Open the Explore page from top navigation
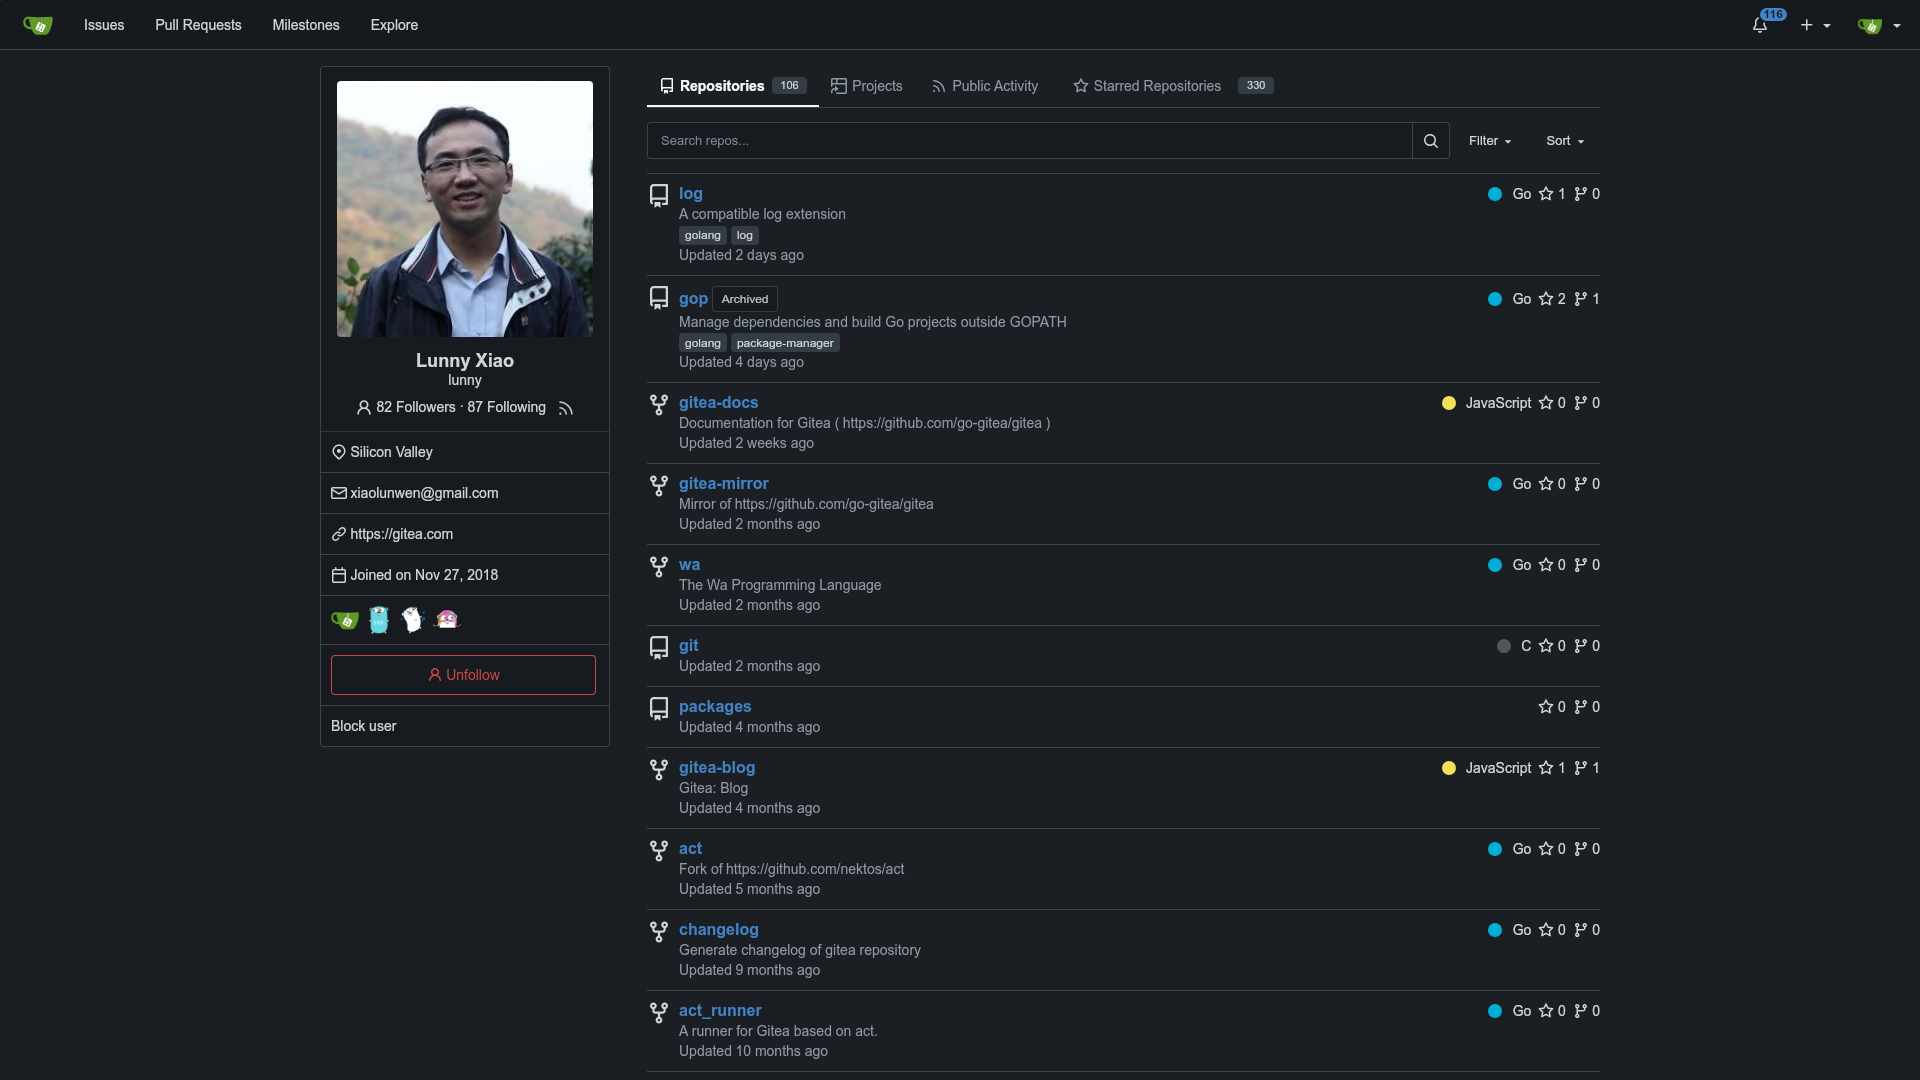The width and height of the screenshot is (1920, 1080). point(393,25)
